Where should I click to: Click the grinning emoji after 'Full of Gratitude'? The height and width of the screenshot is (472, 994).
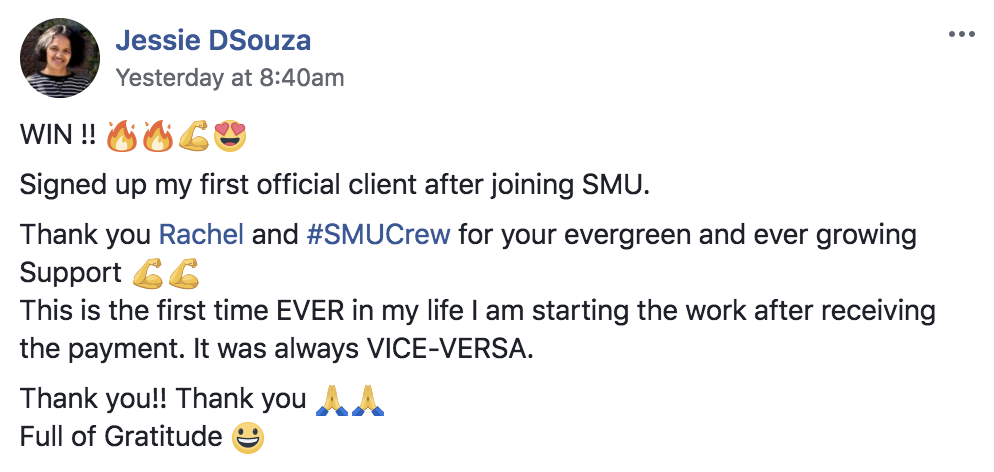tap(248, 438)
